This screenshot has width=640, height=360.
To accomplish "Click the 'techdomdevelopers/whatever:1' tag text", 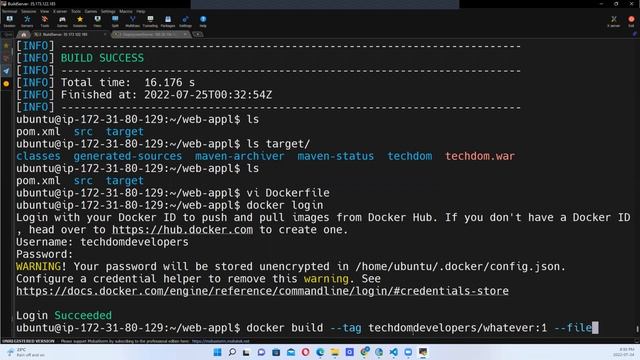I will tap(458, 328).
